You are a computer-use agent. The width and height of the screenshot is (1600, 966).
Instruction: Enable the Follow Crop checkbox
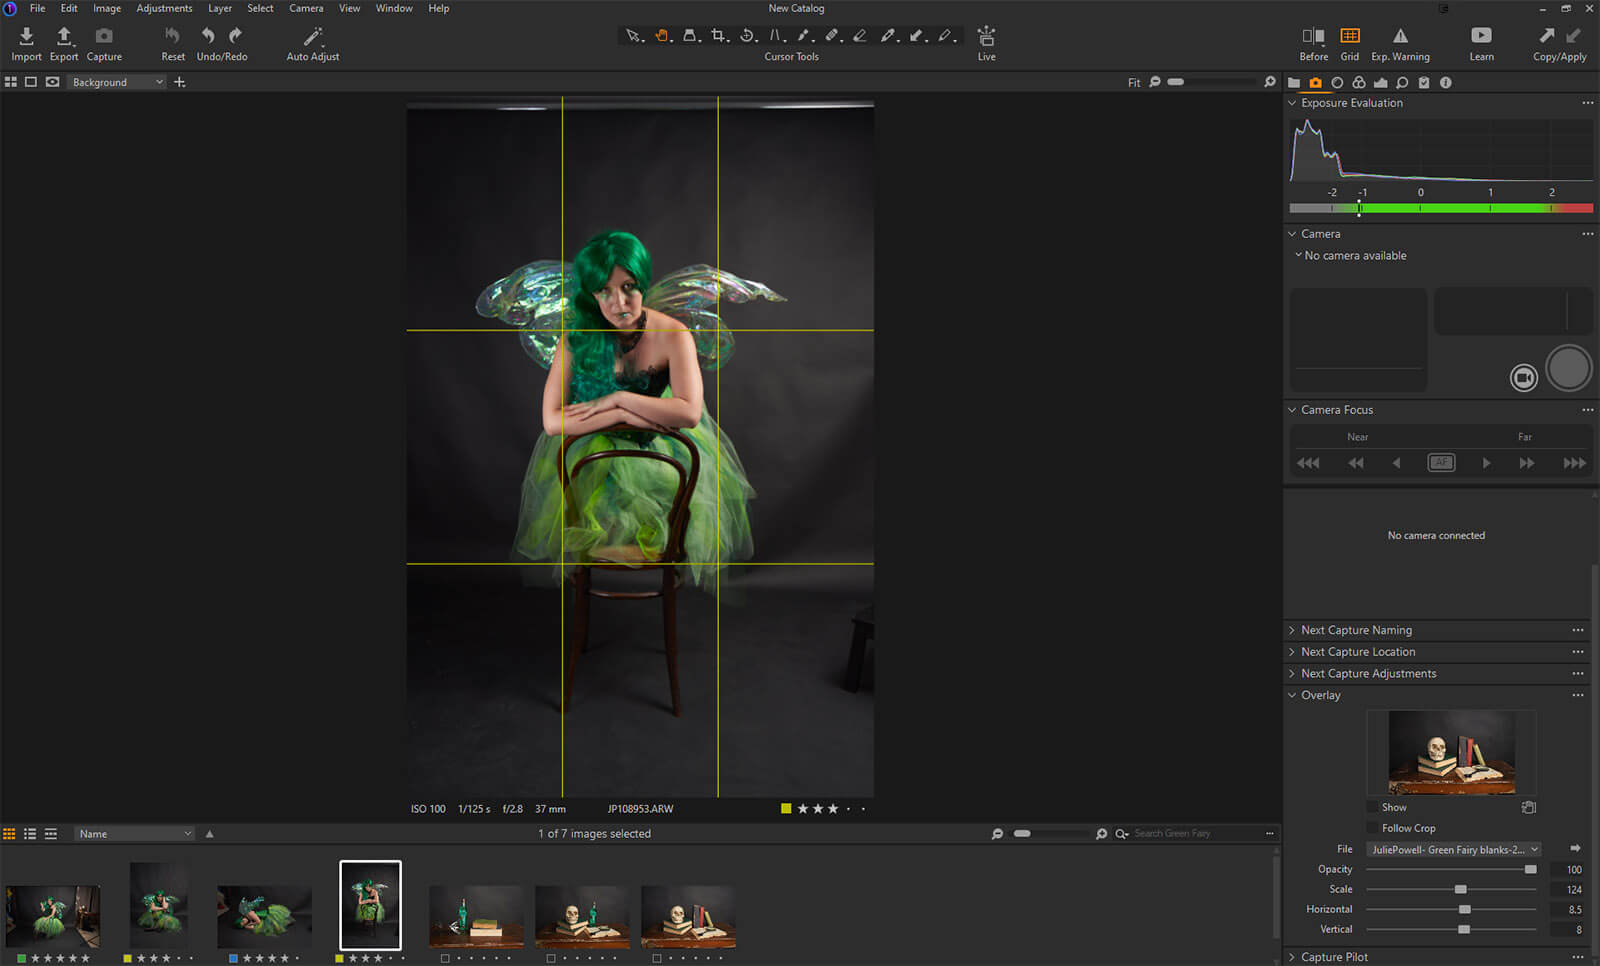[x=1373, y=828]
